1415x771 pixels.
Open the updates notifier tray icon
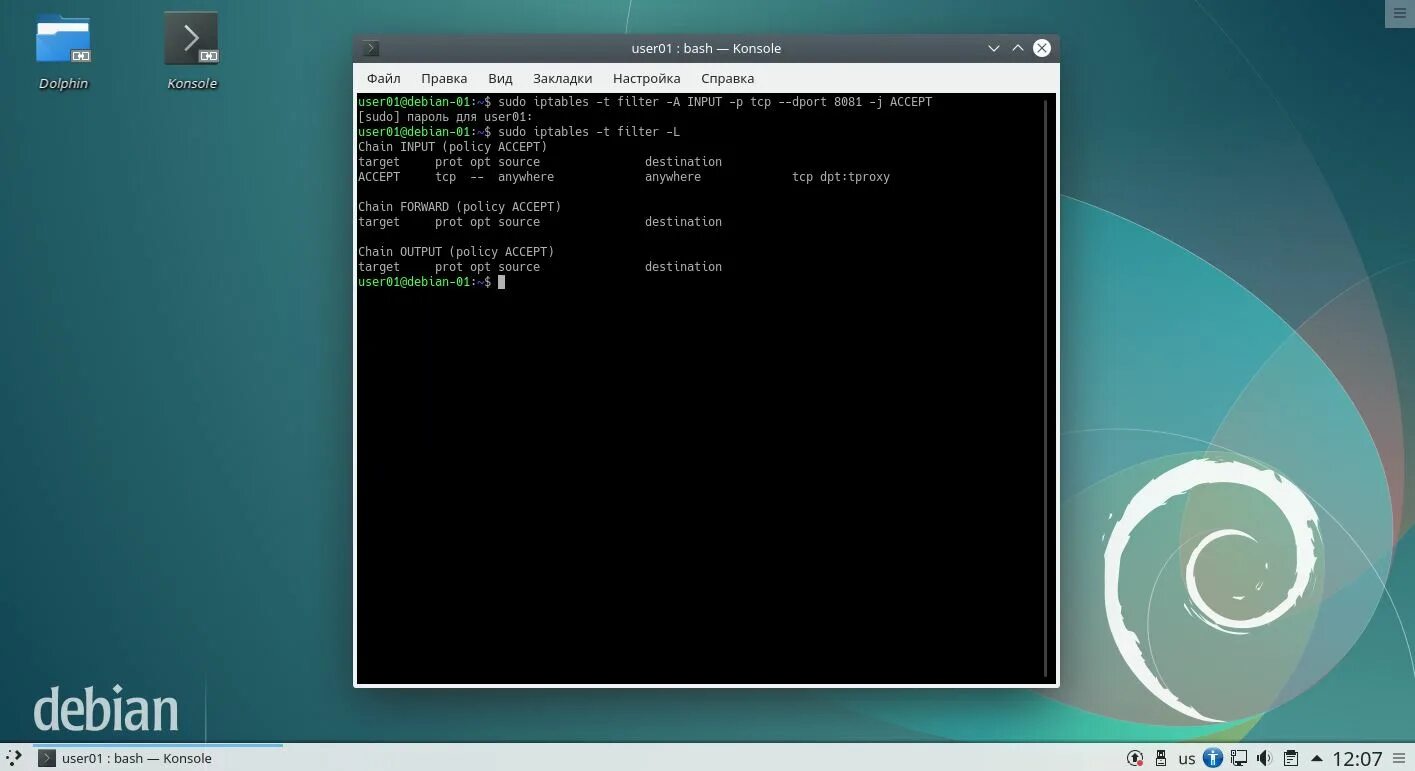[x=1135, y=758]
